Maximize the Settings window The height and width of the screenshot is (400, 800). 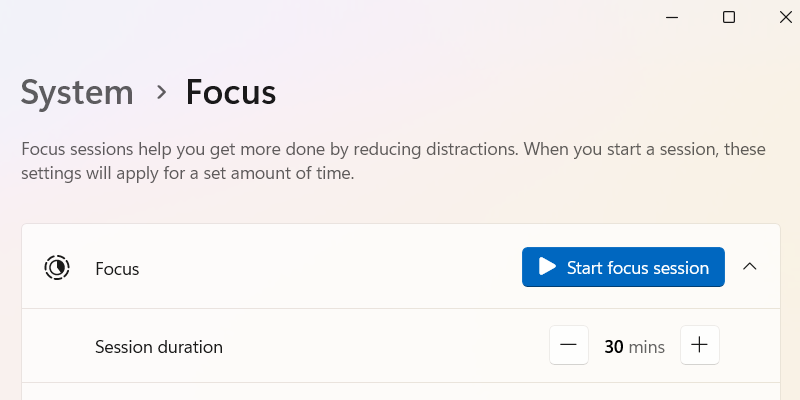pos(729,17)
